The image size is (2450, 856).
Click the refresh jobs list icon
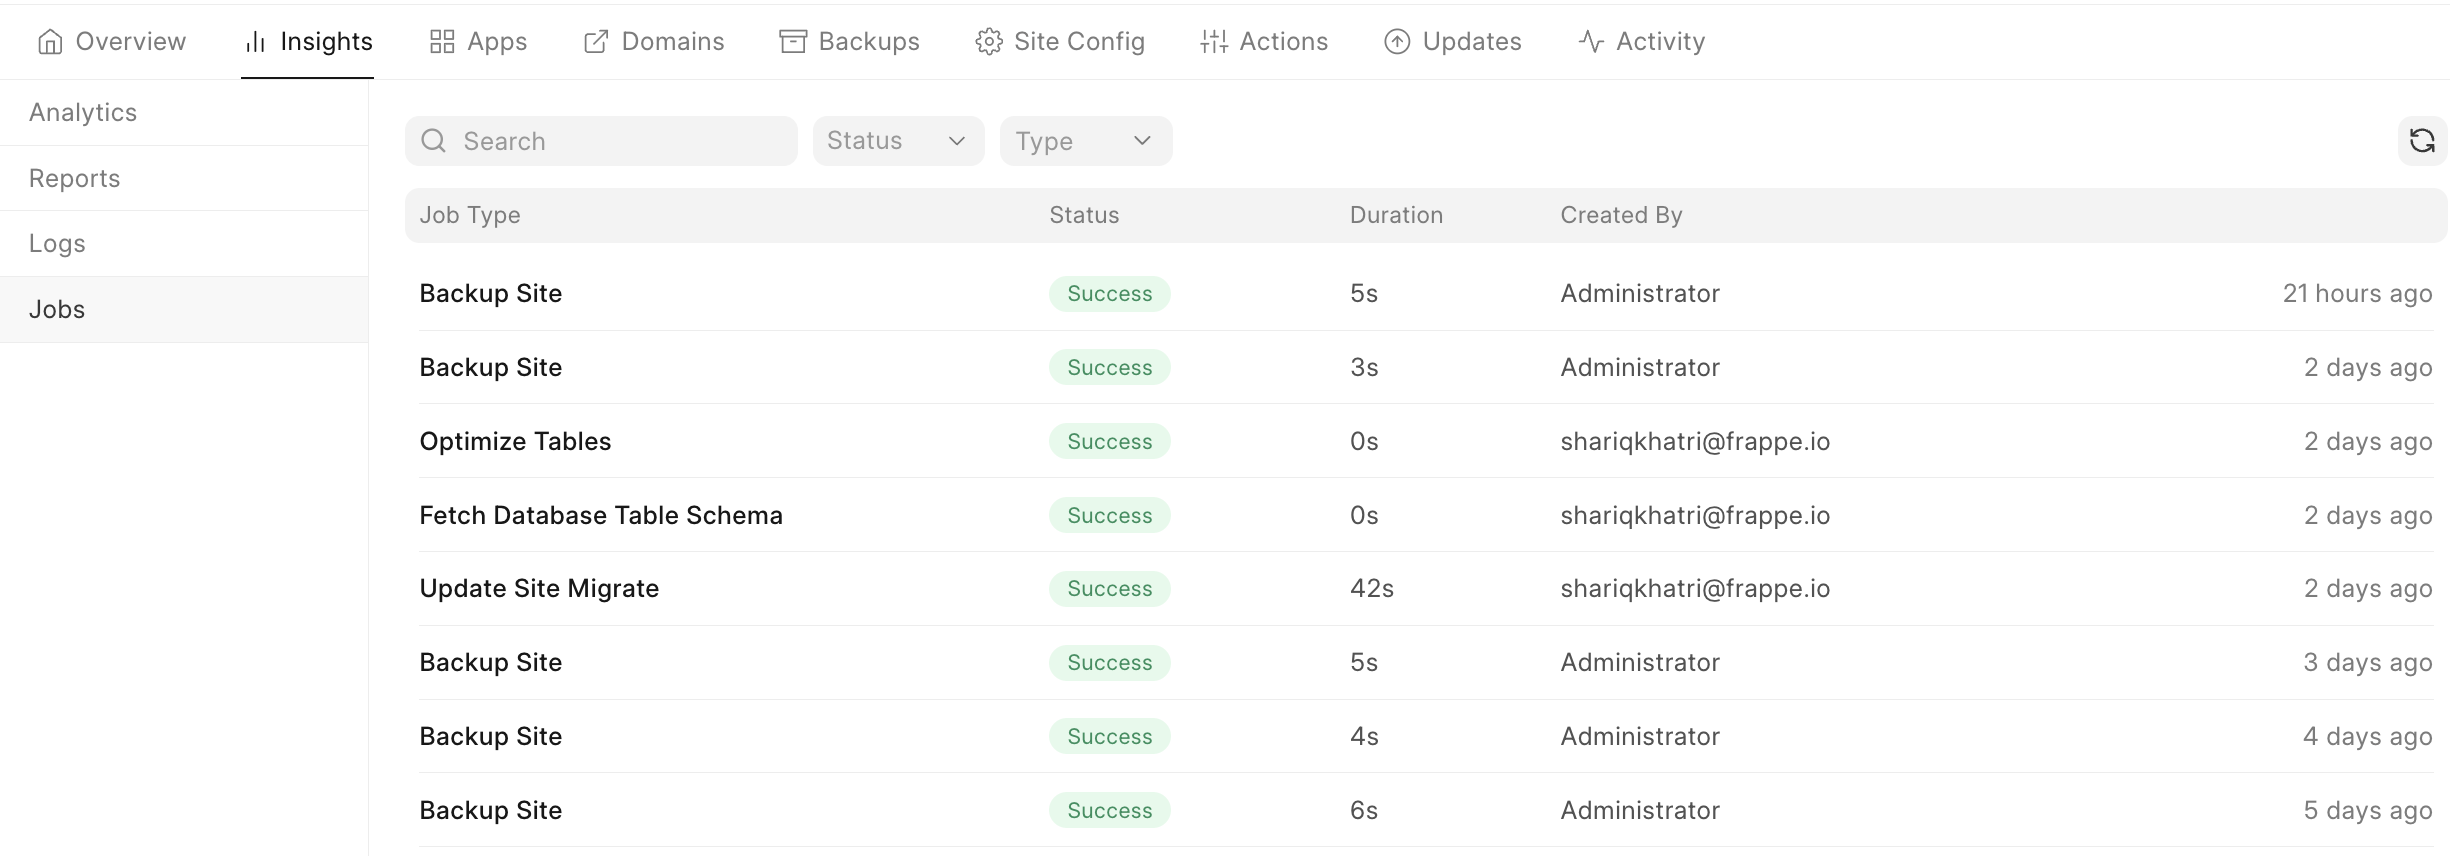pos(2421,141)
